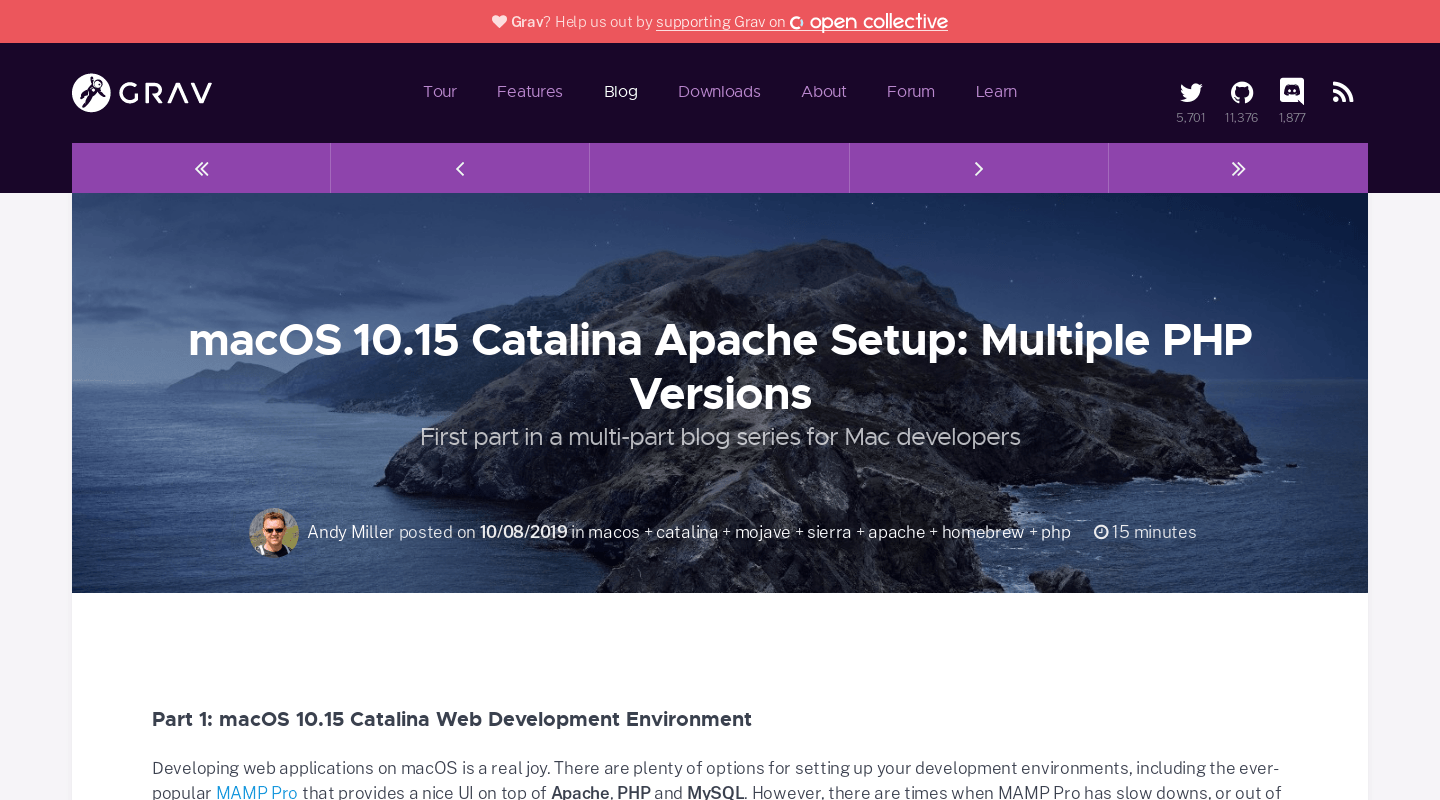Go to next post with right chevron
1440x800 pixels.
click(979, 168)
